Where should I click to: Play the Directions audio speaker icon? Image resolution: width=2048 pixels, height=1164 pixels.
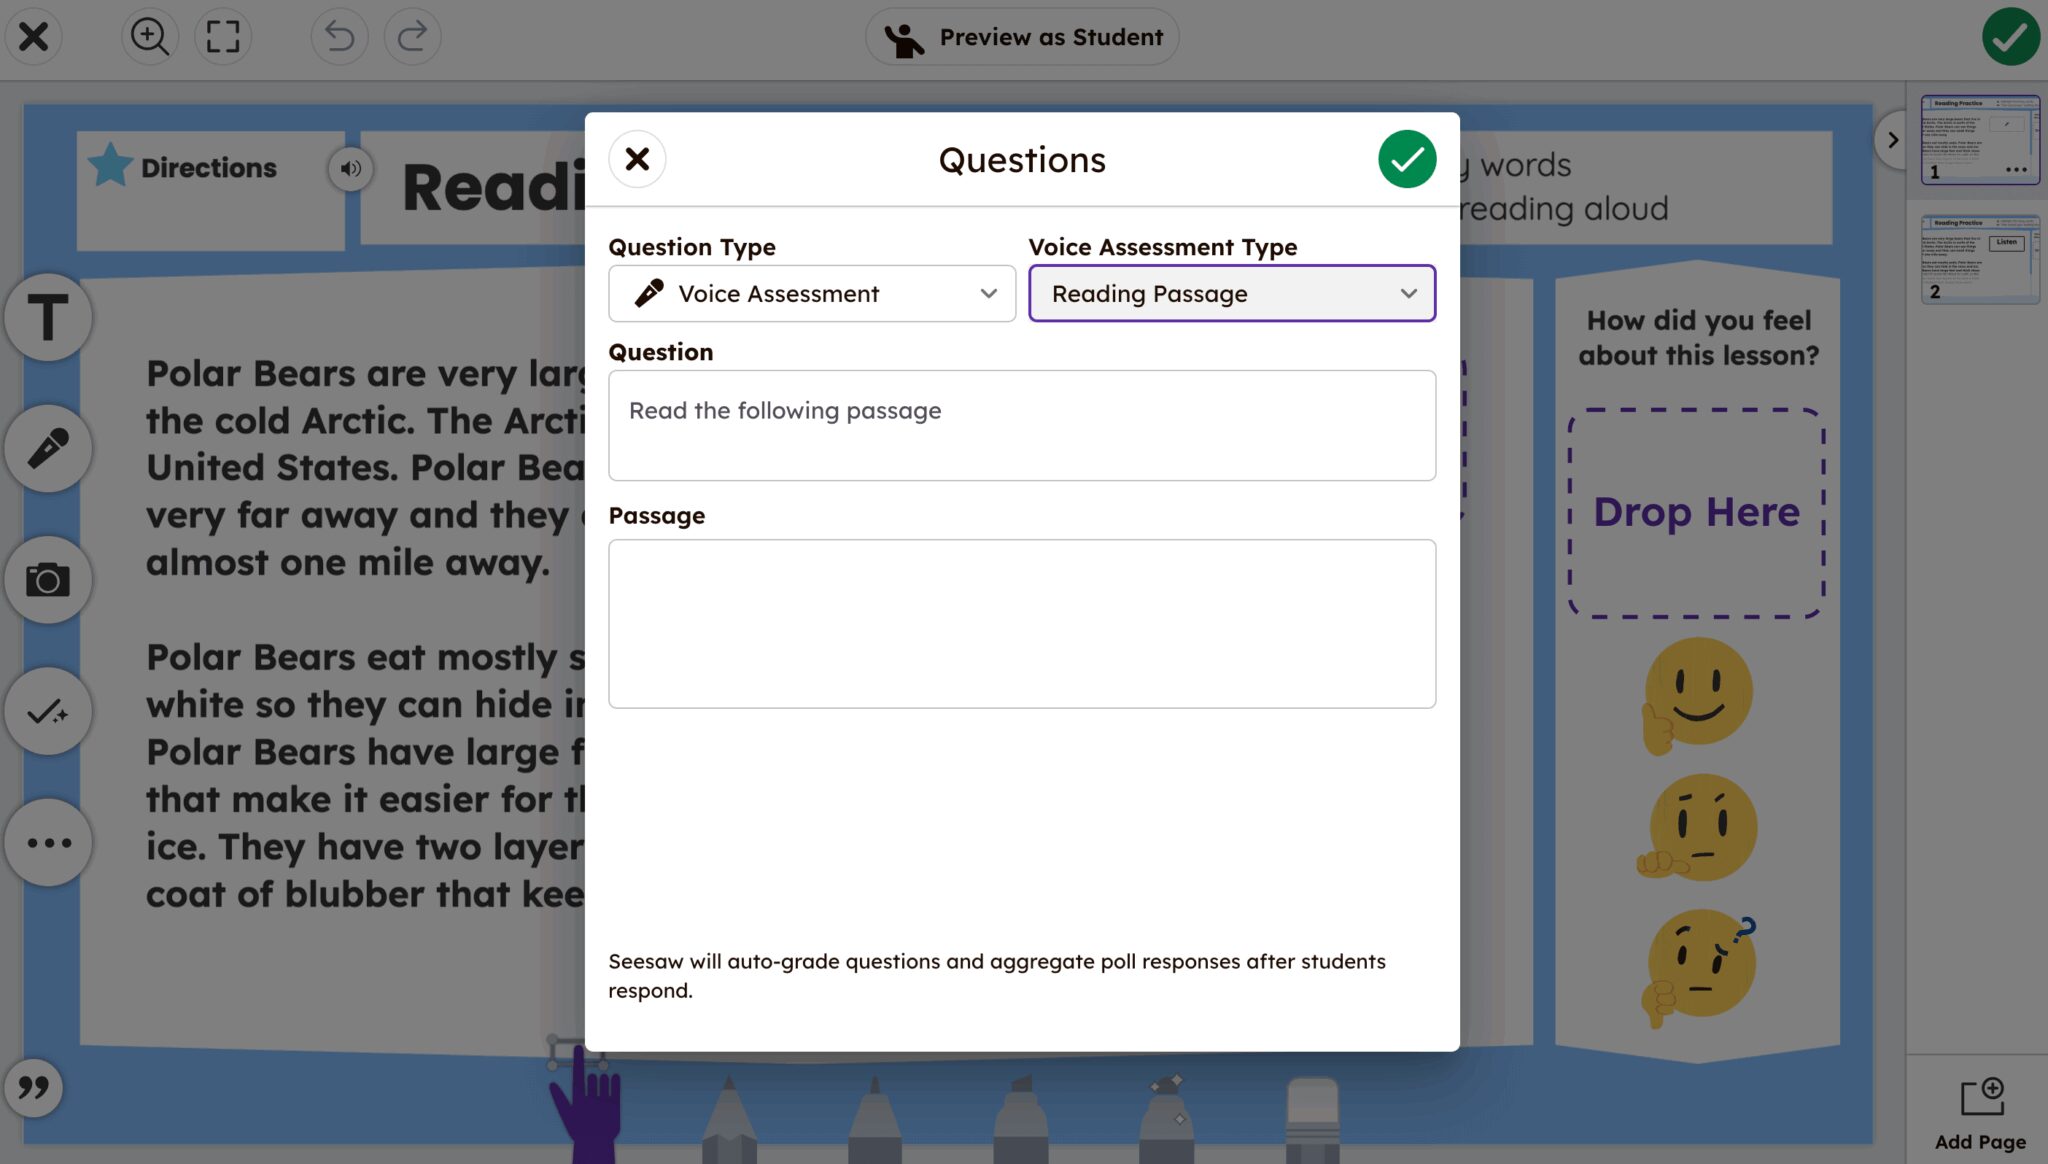point(350,169)
